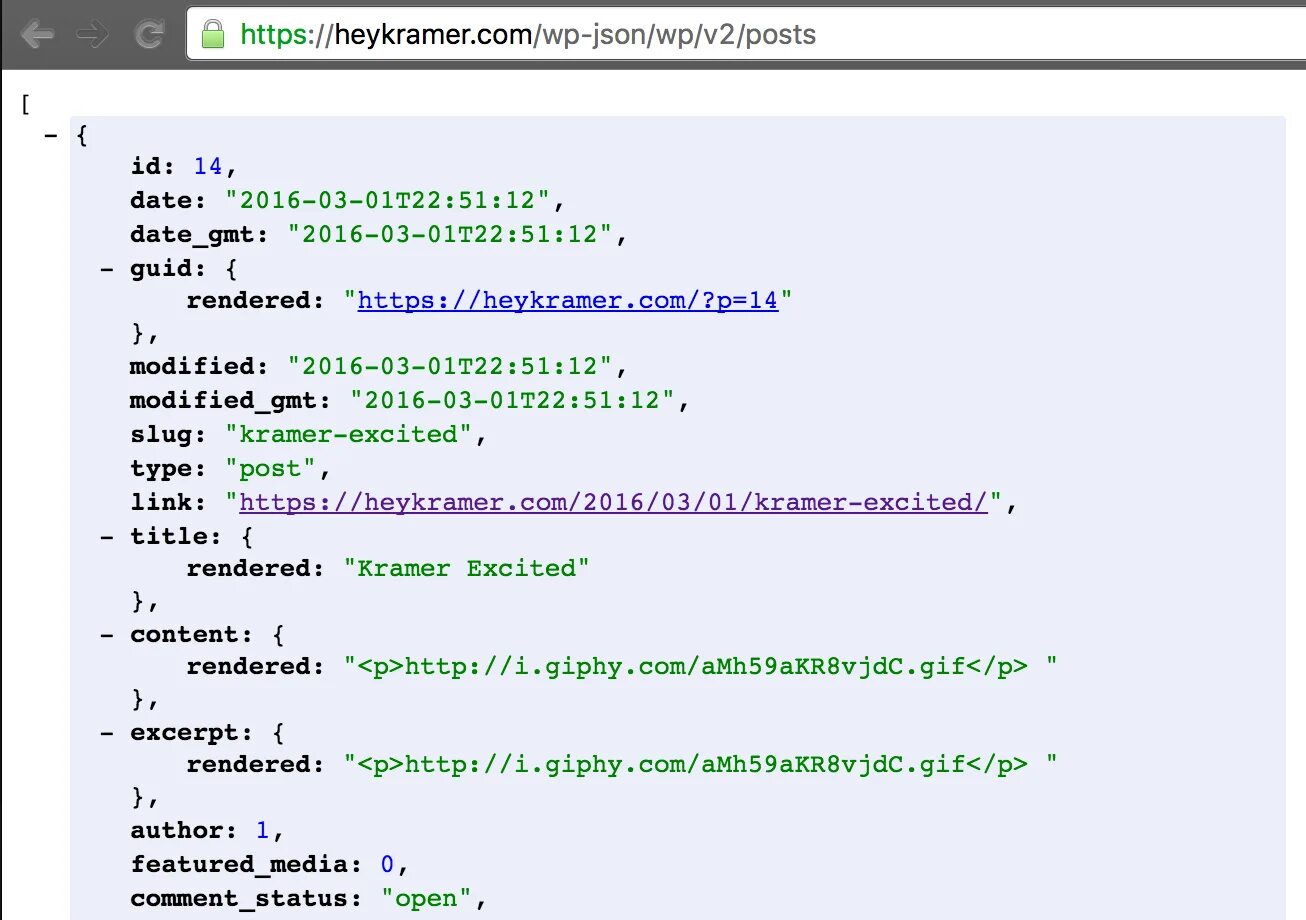Click the "Kramer Excited" rendered title
This screenshot has width=1306, height=920.
pos(467,568)
